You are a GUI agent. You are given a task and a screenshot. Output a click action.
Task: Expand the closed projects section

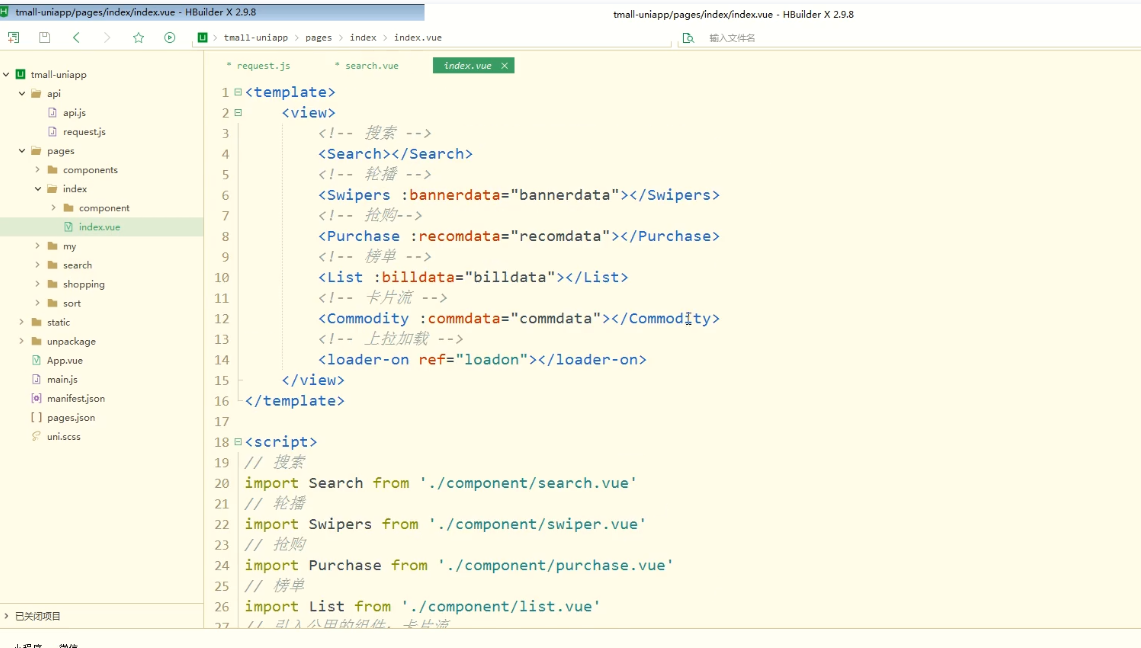[x=7, y=616]
